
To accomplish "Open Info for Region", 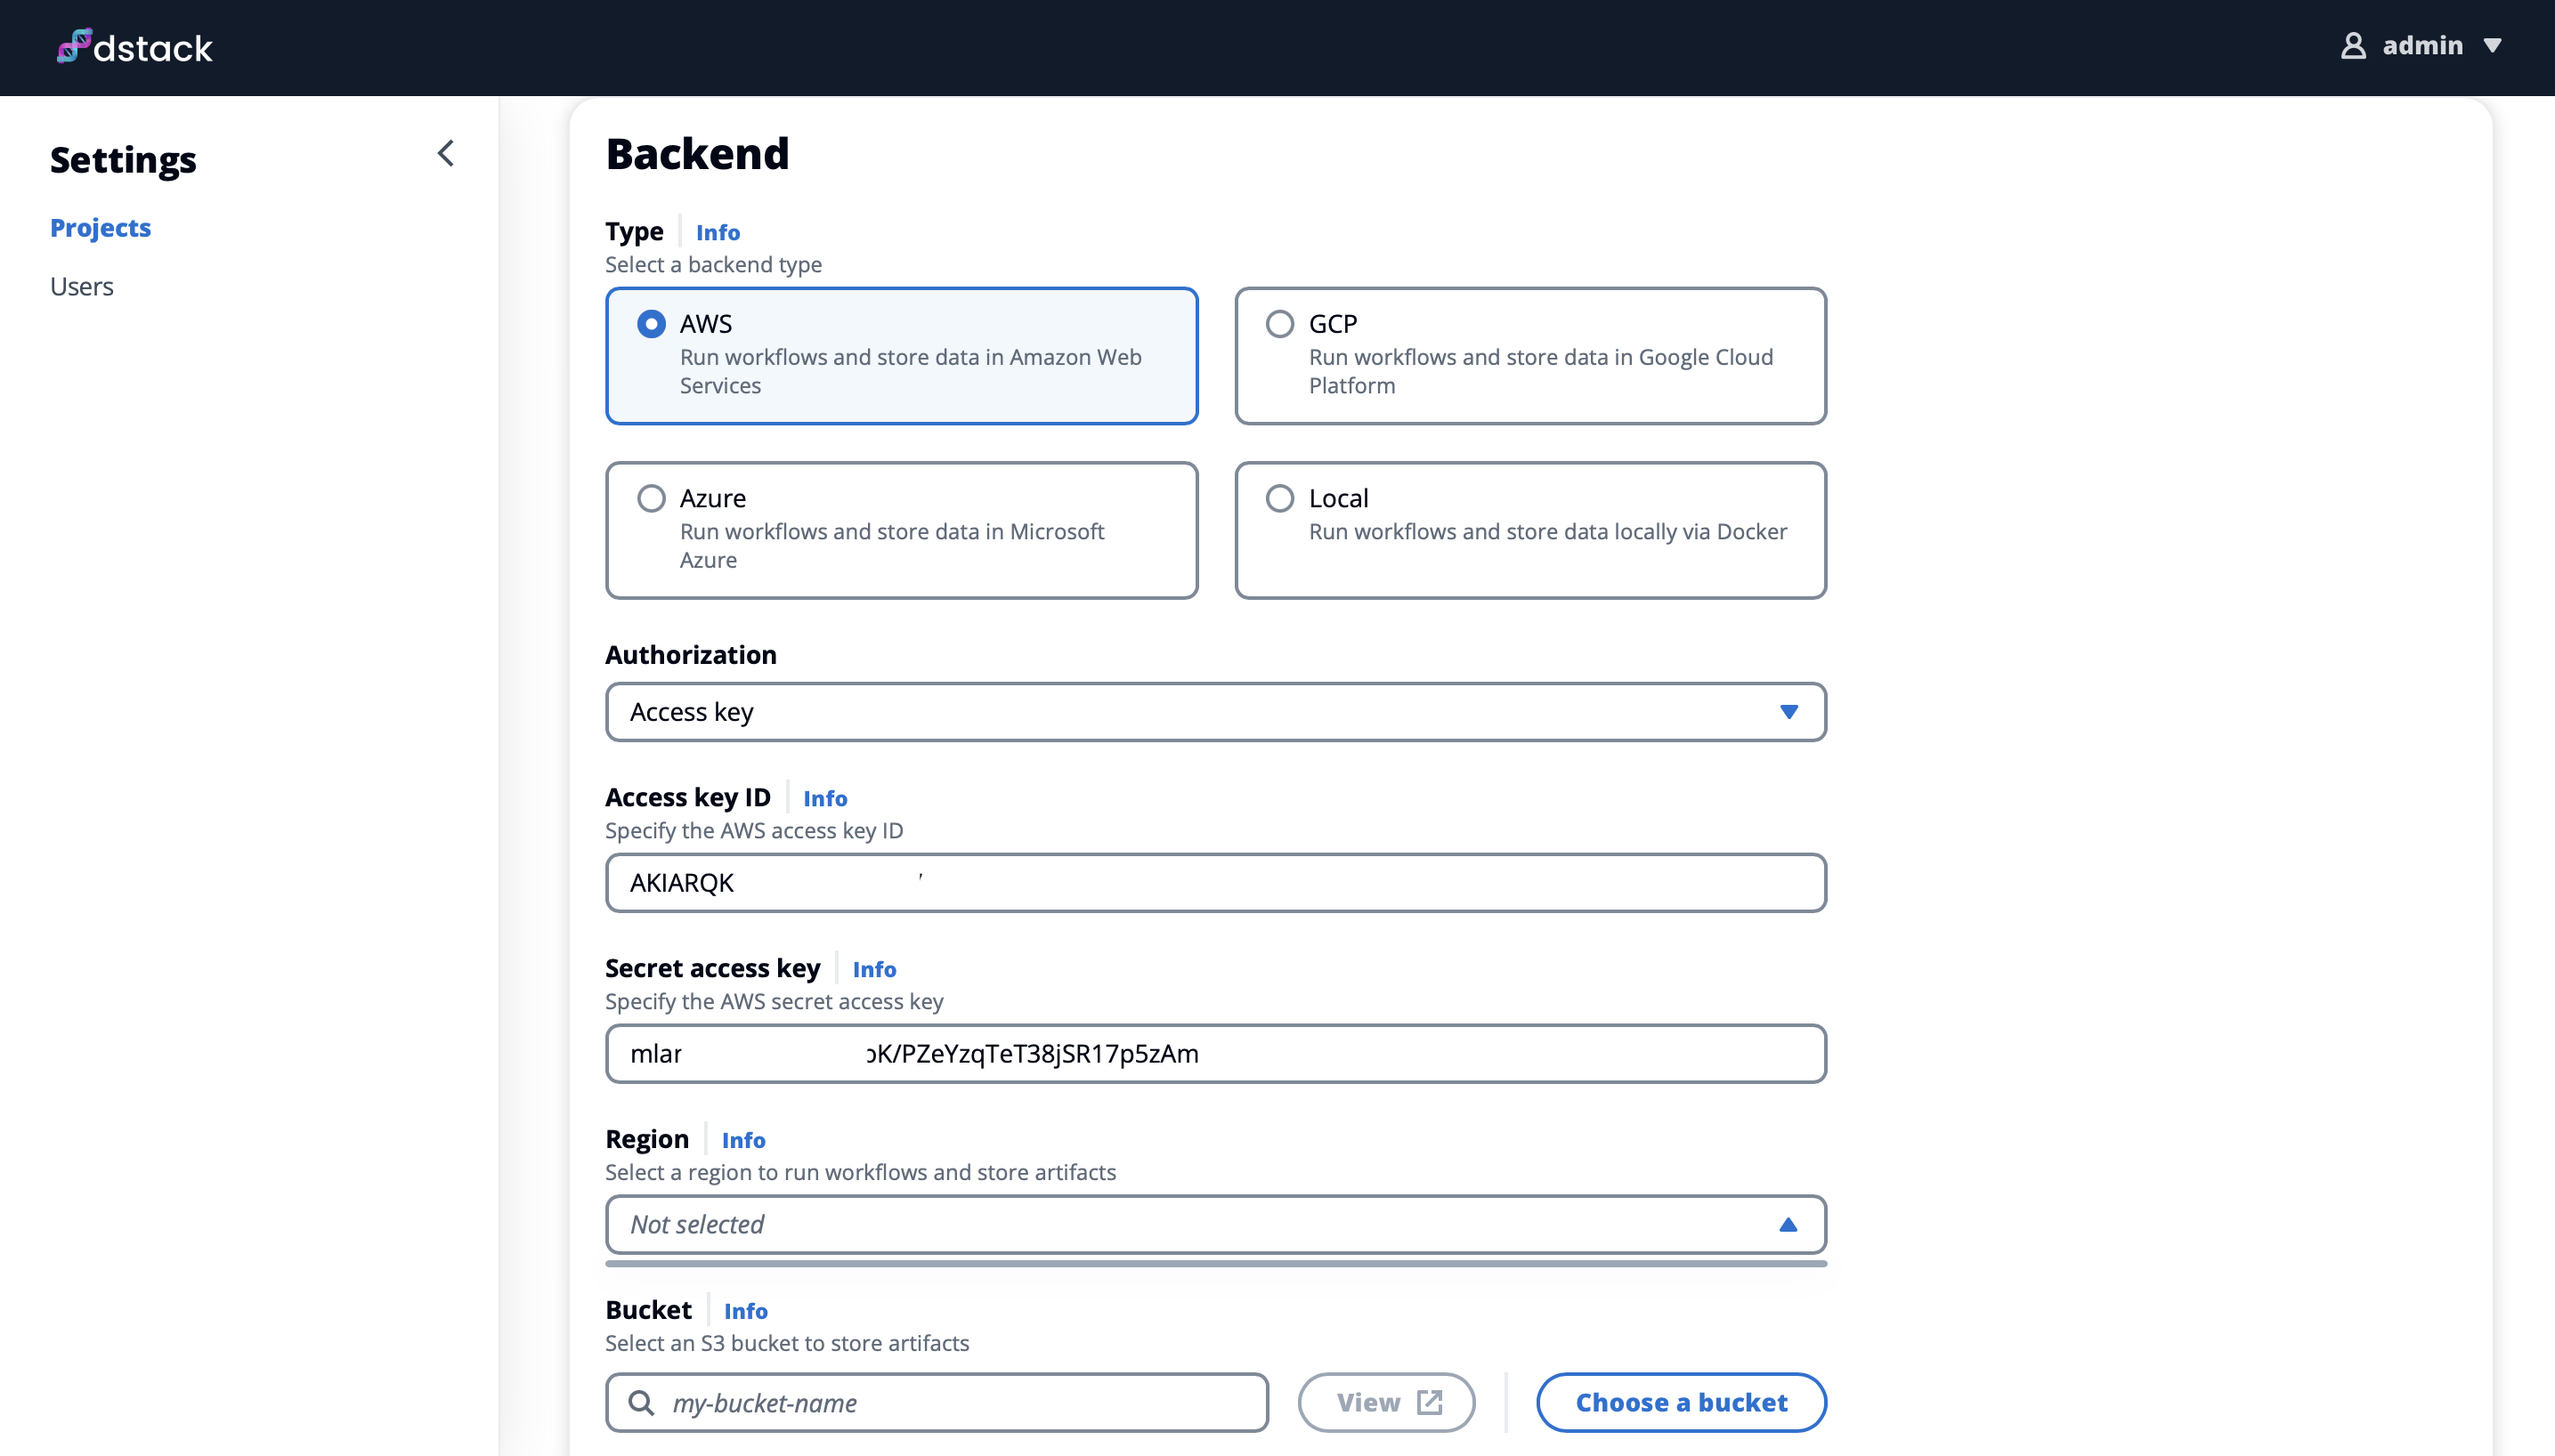I will tap(744, 1140).
